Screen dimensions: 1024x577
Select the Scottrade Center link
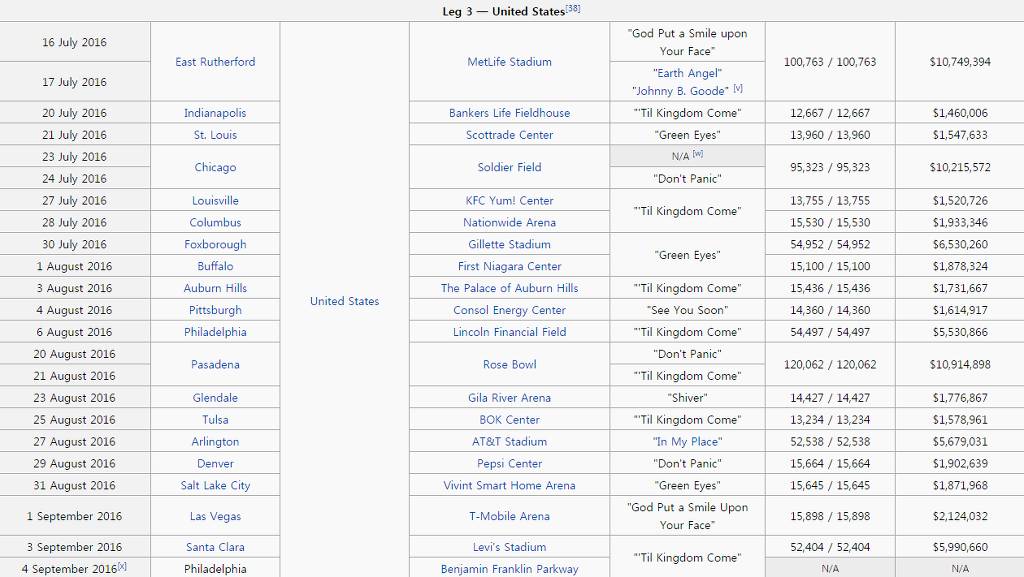(509, 135)
